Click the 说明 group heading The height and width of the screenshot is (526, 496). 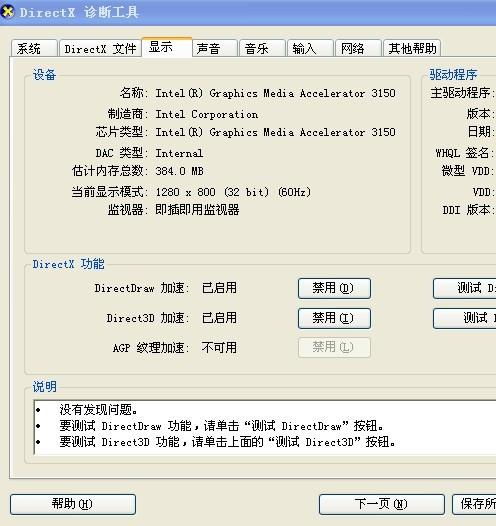[44, 386]
